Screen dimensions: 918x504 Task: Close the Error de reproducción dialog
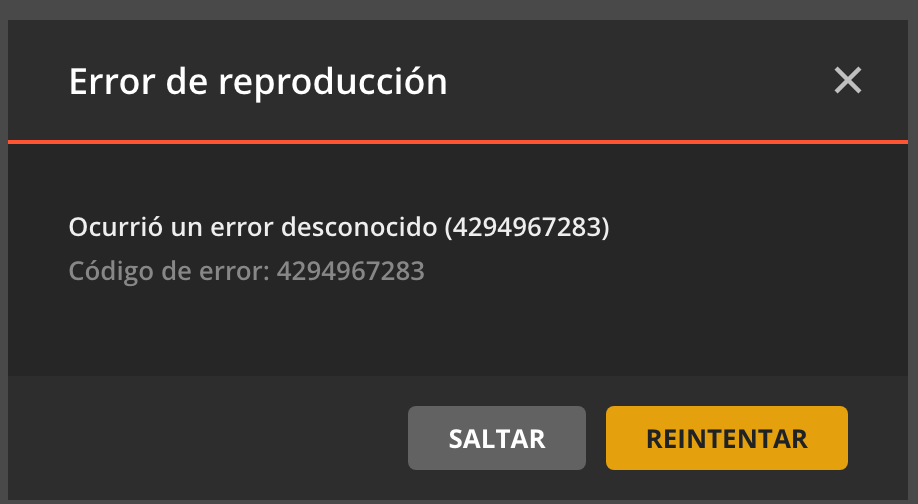click(x=847, y=80)
